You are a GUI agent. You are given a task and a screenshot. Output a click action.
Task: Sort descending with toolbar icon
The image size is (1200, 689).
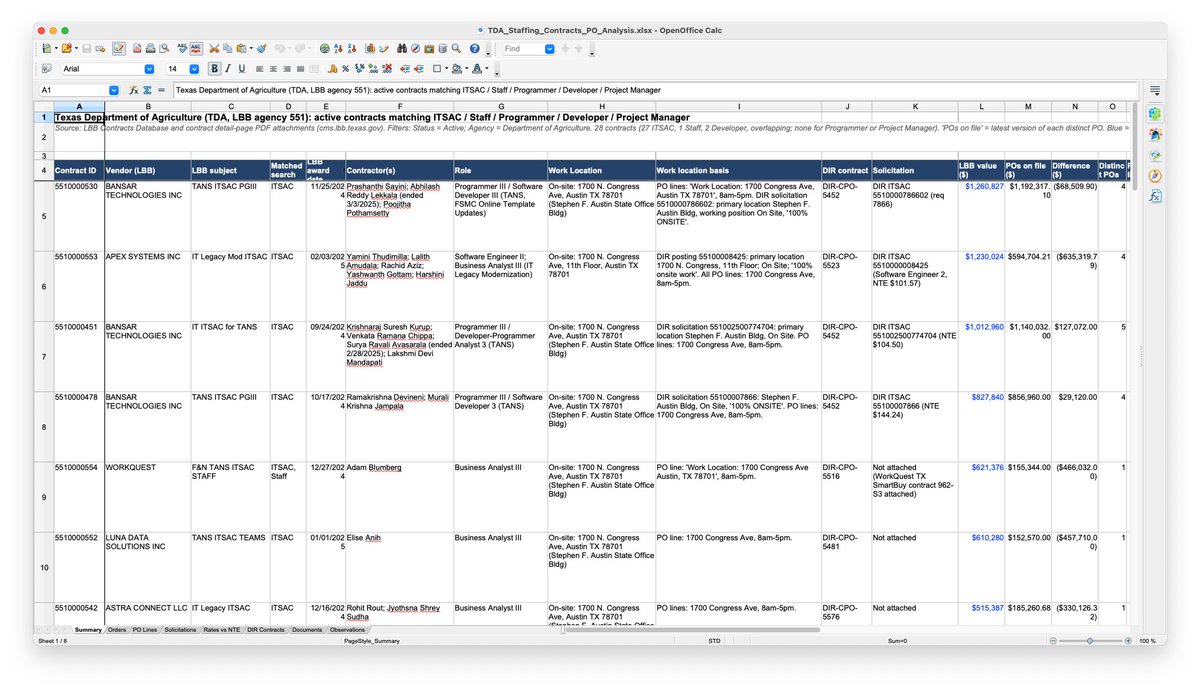[352, 48]
